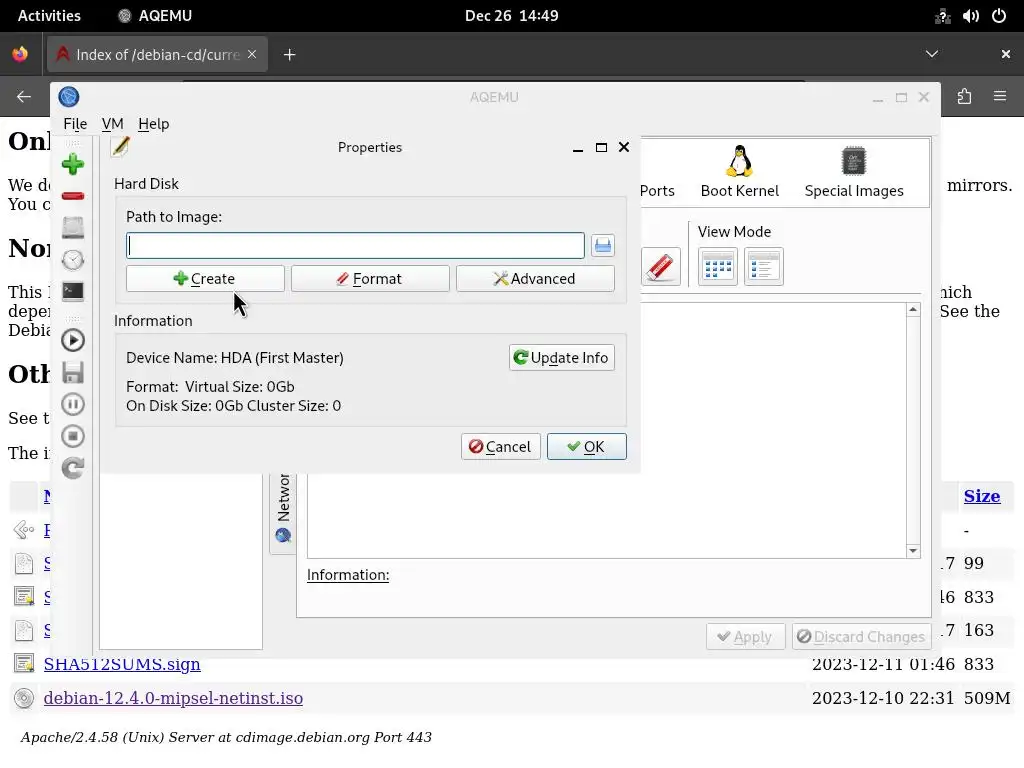Open the SHA512SUMS.sign link
Image resolution: width=1024 pixels, height=768 pixels.
[122, 664]
